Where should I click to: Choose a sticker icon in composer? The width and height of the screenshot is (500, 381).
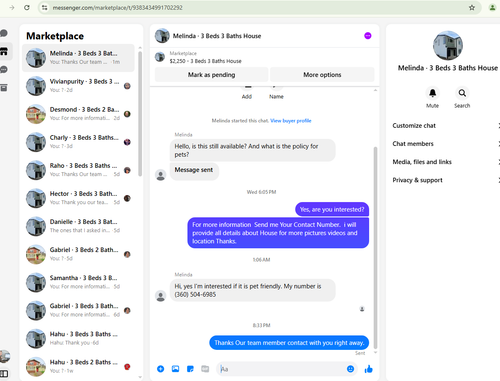[x=190, y=369]
